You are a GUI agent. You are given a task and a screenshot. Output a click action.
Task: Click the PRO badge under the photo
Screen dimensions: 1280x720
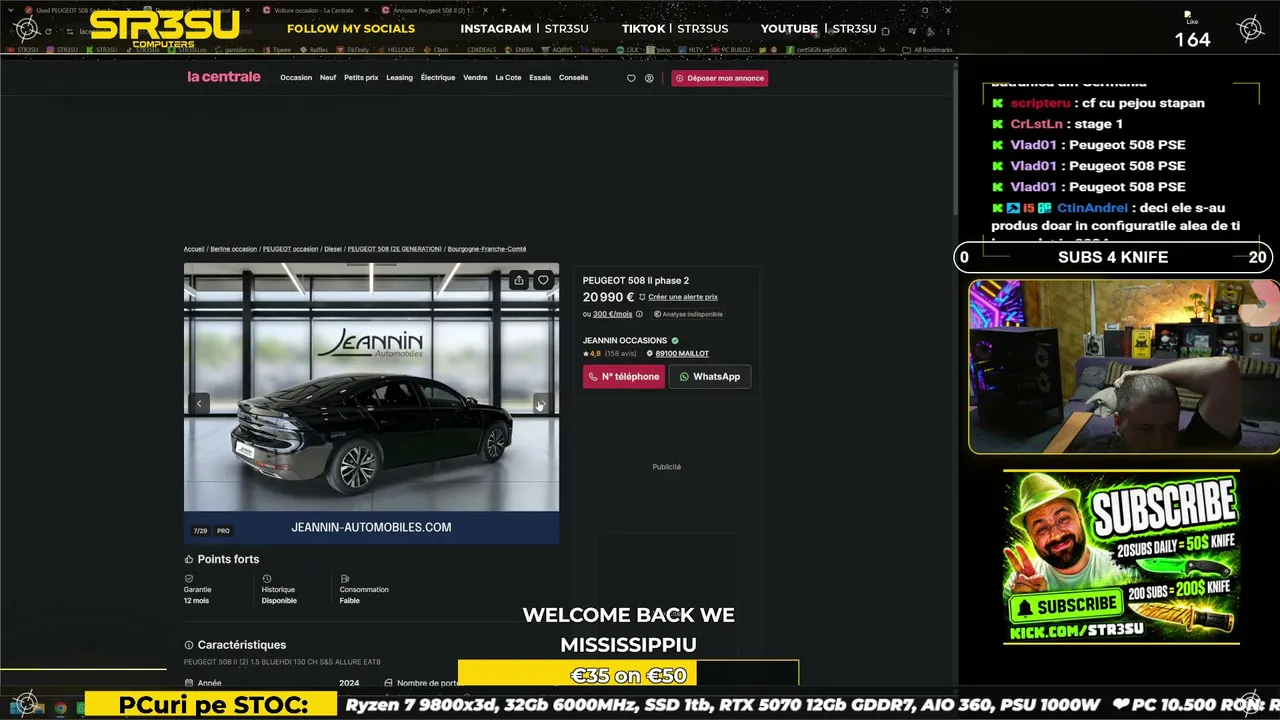pos(223,531)
